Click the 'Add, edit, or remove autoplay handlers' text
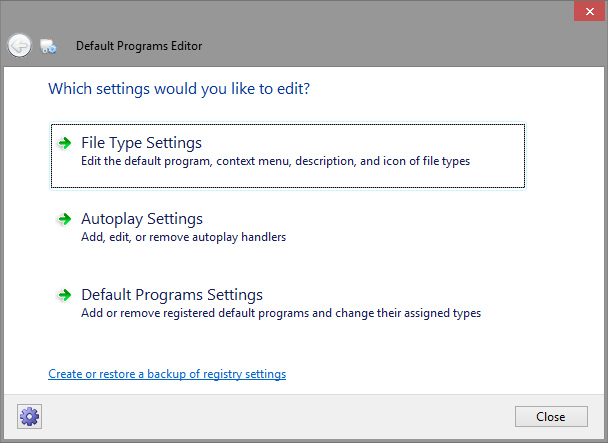This screenshot has width=608, height=443. coord(183,237)
